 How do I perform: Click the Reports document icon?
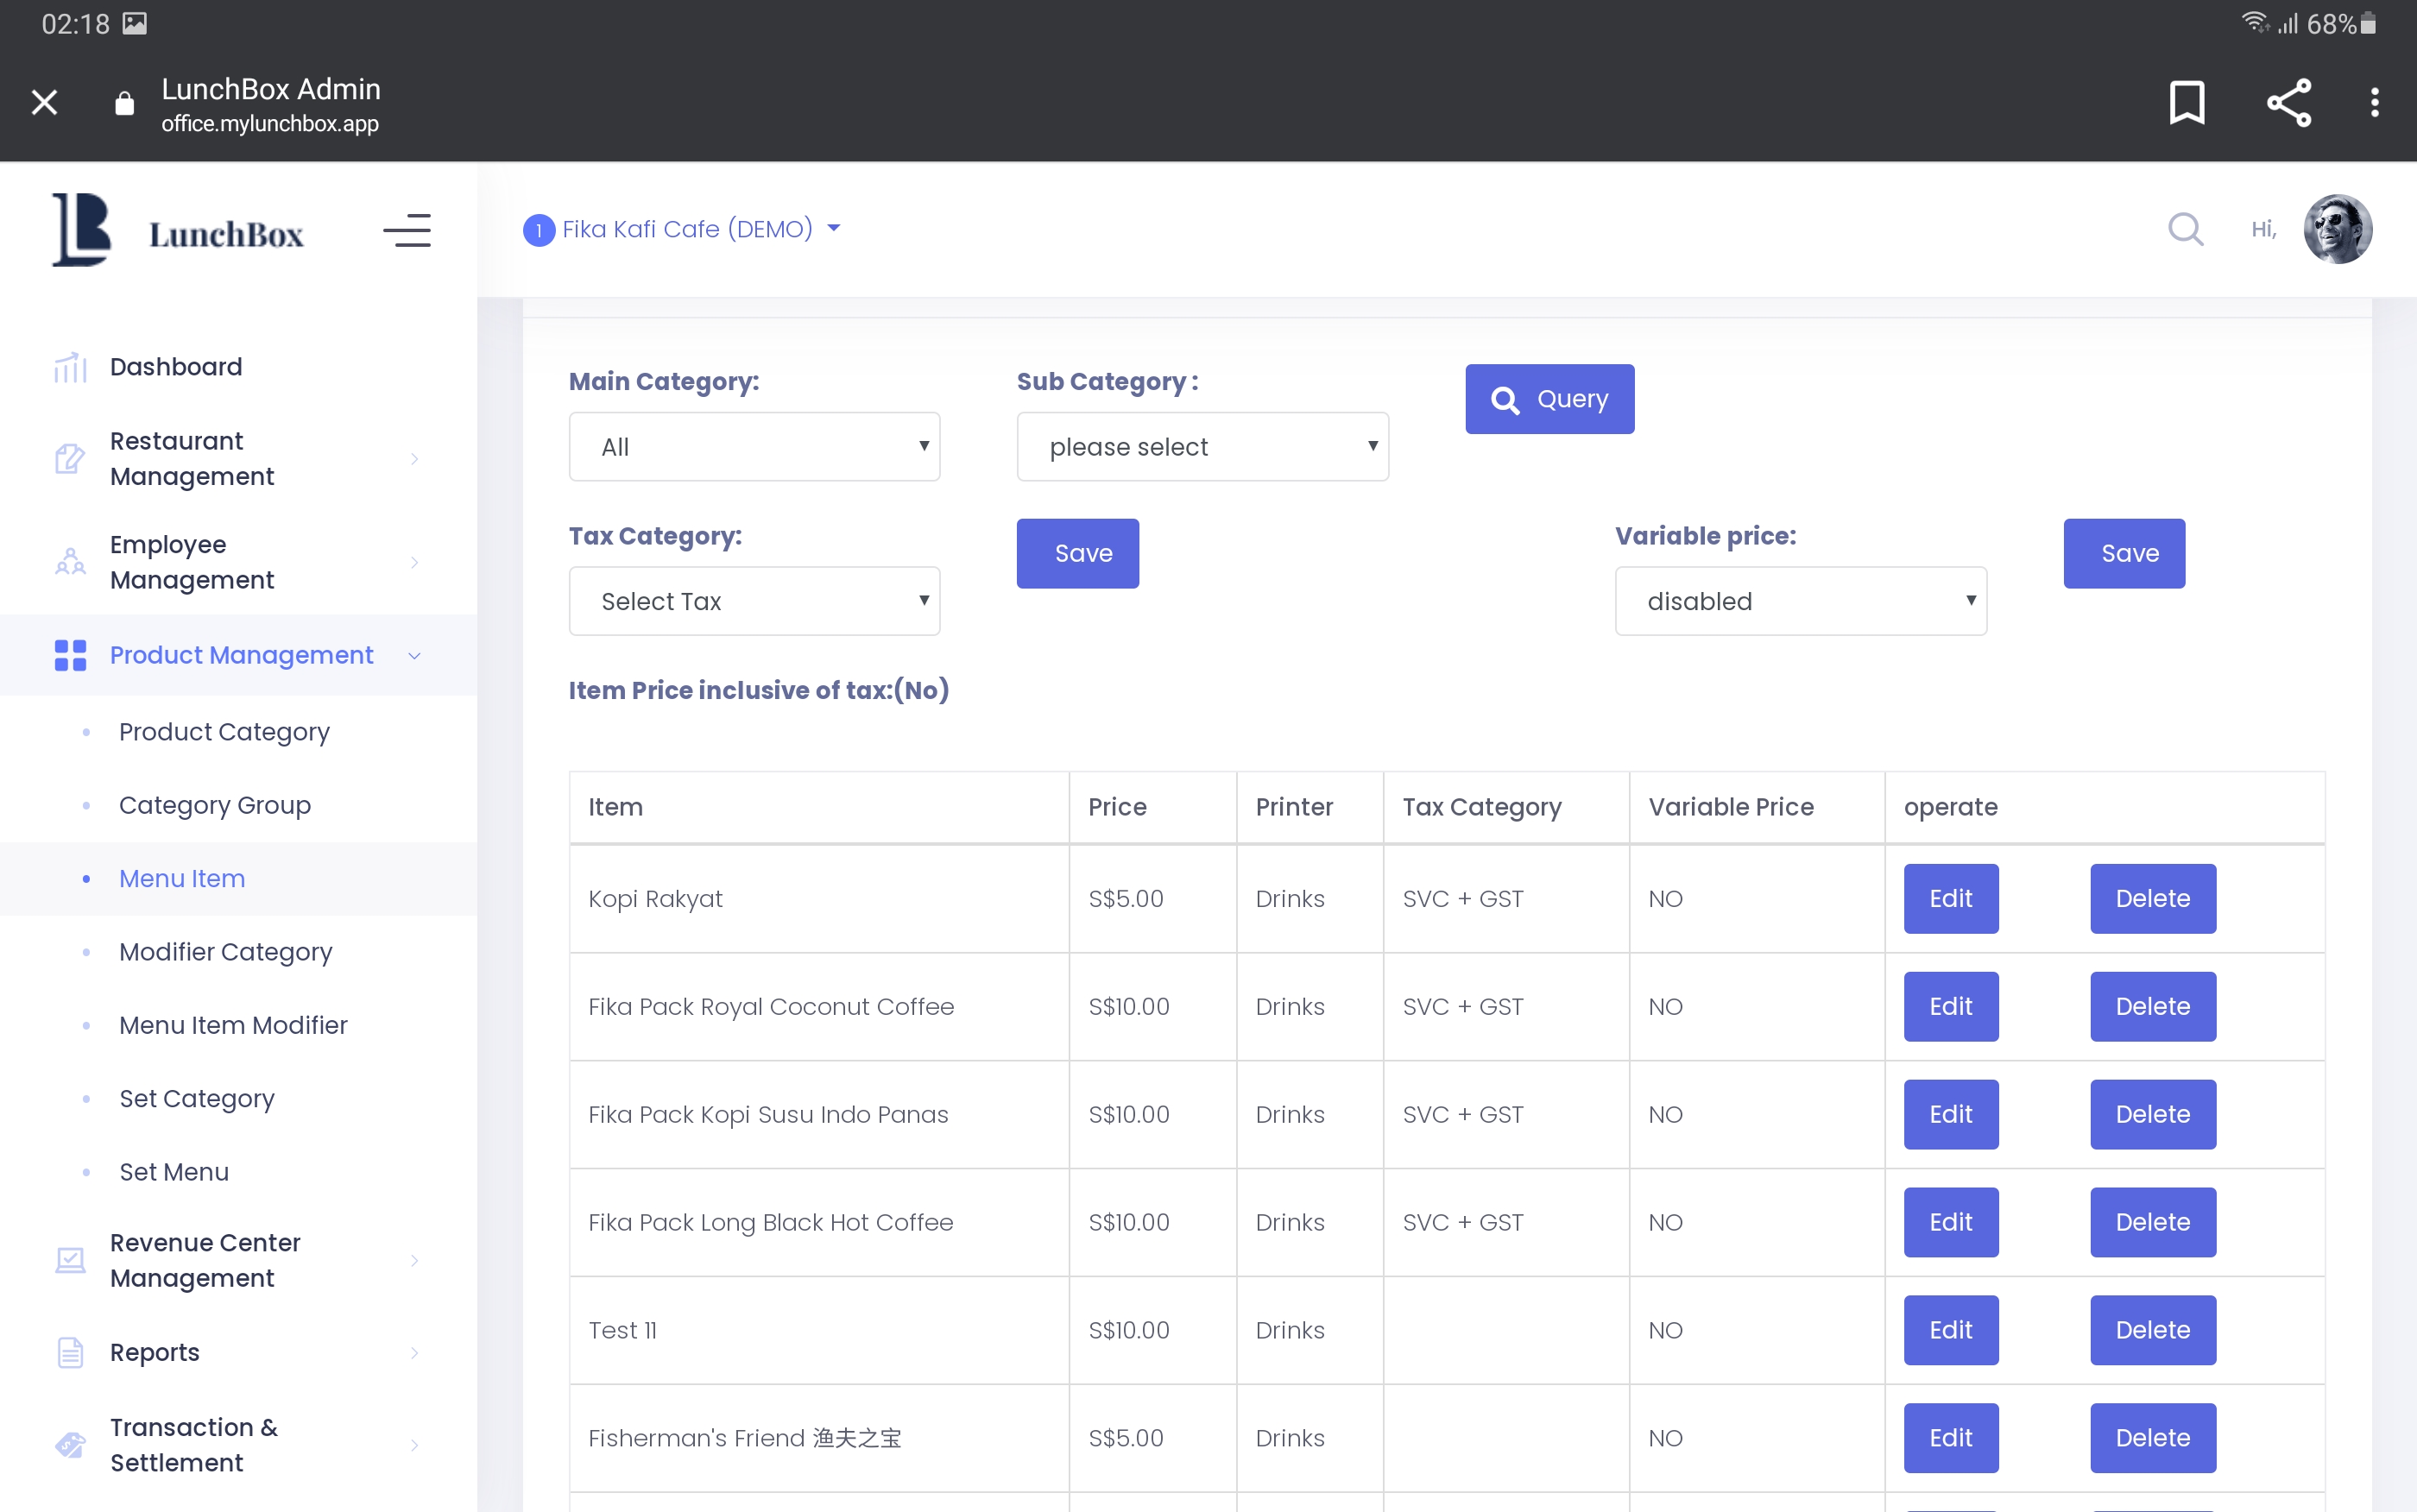pyautogui.click(x=70, y=1352)
